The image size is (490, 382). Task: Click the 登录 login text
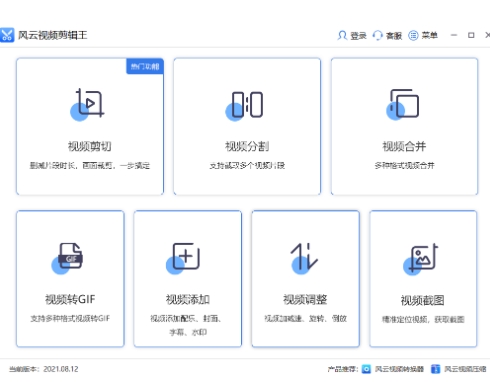coord(359,35)
